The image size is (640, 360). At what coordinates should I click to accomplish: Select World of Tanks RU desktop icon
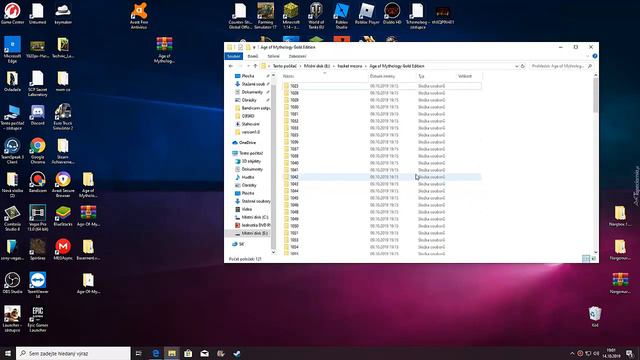pos(316,16)
